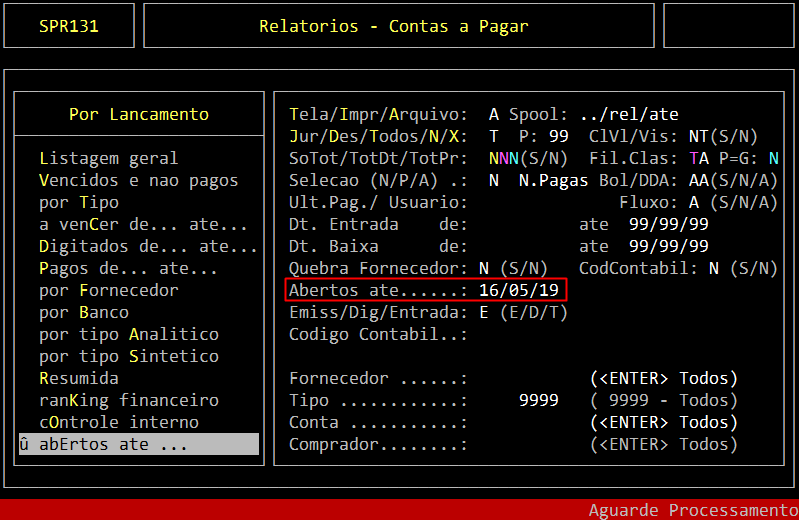Select 'a venCer de... ate...' option
This screenshot has width=799, height=520.
click(143, 224)
